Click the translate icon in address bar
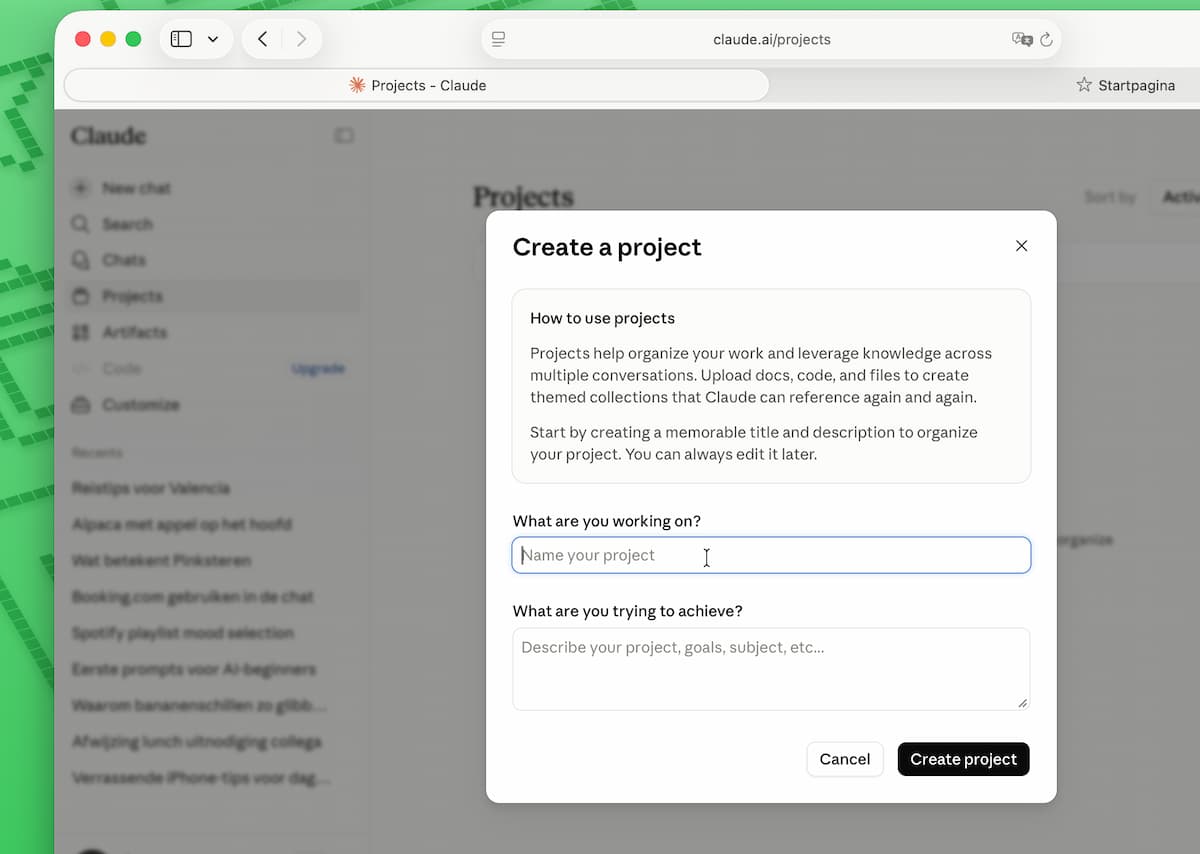The image size is (1200, 854). click(x=1022, y=39)
